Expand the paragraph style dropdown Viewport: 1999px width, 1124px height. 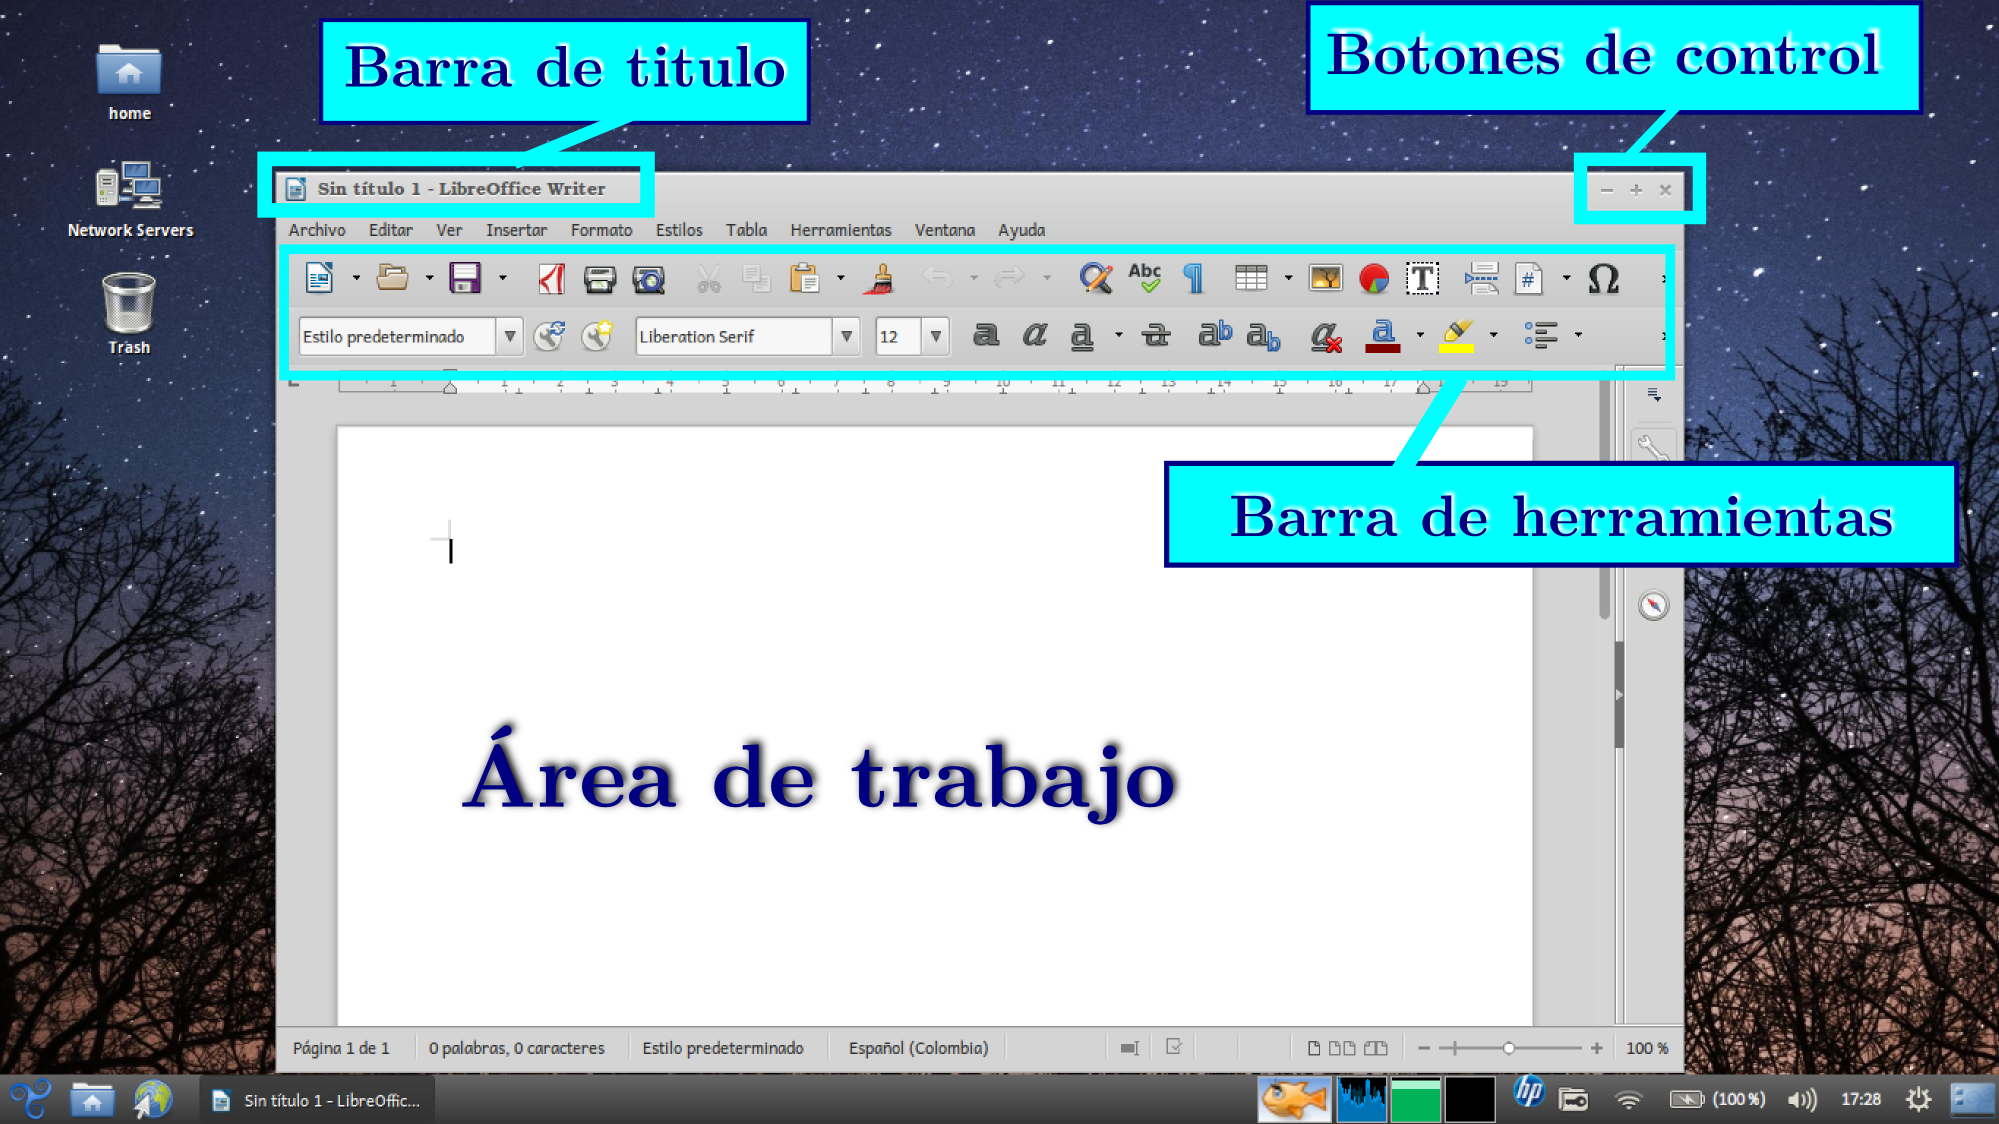tap(510, 336)
